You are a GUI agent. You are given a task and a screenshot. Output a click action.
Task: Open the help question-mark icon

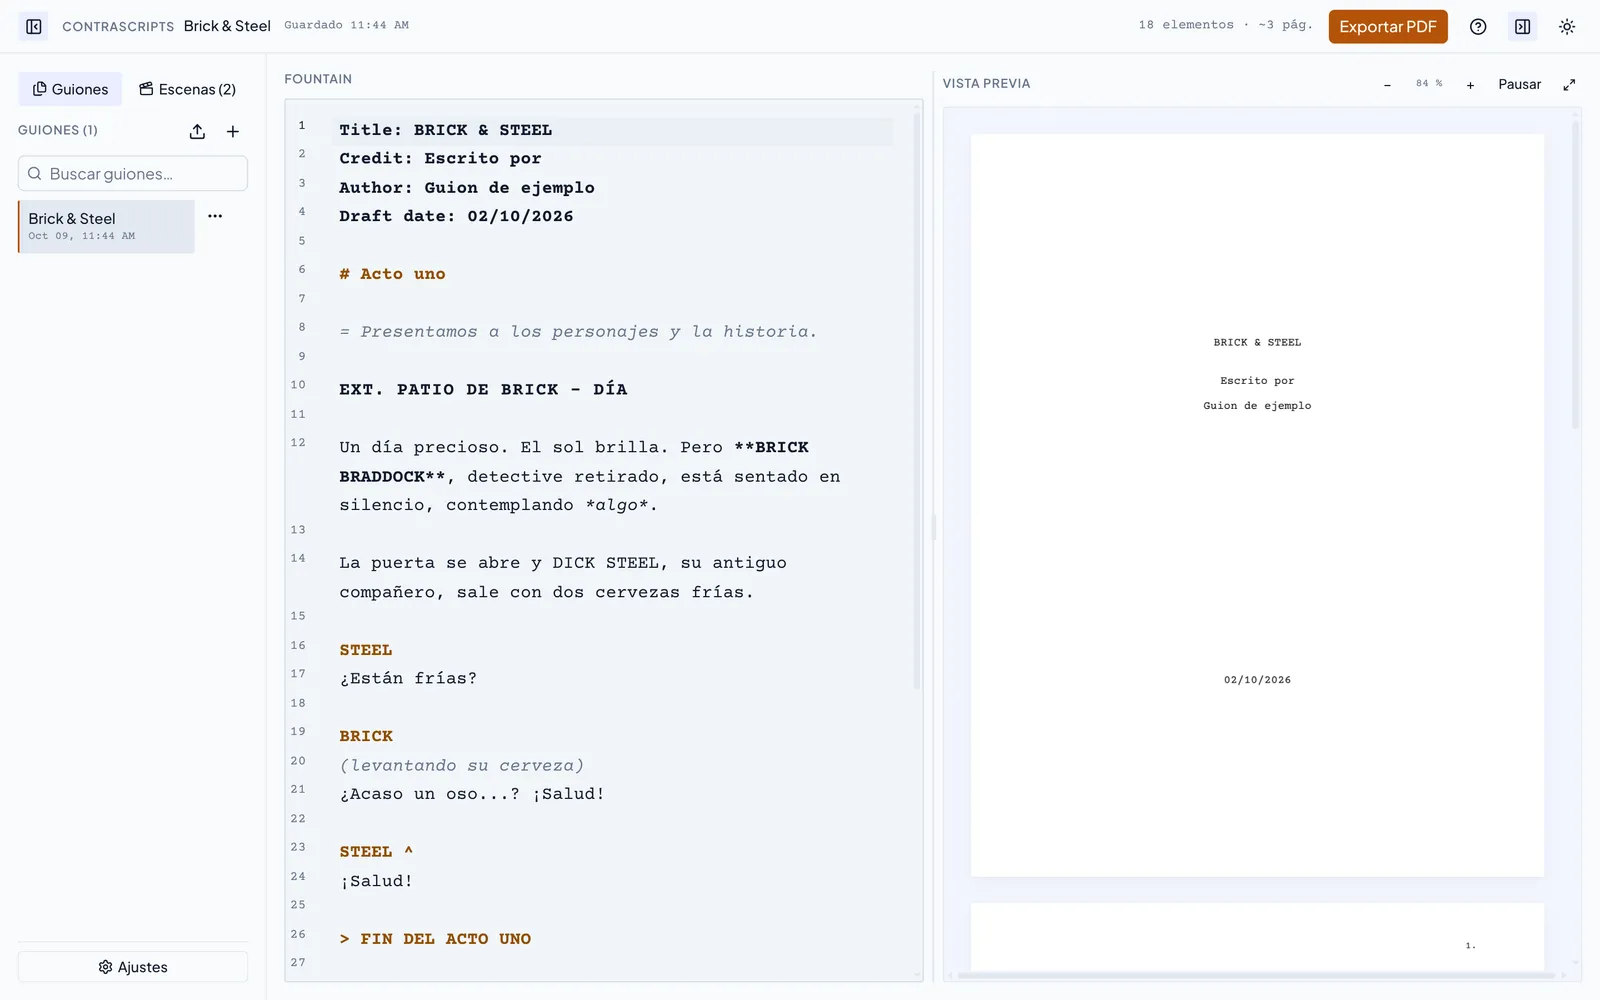pos(1478,27)
